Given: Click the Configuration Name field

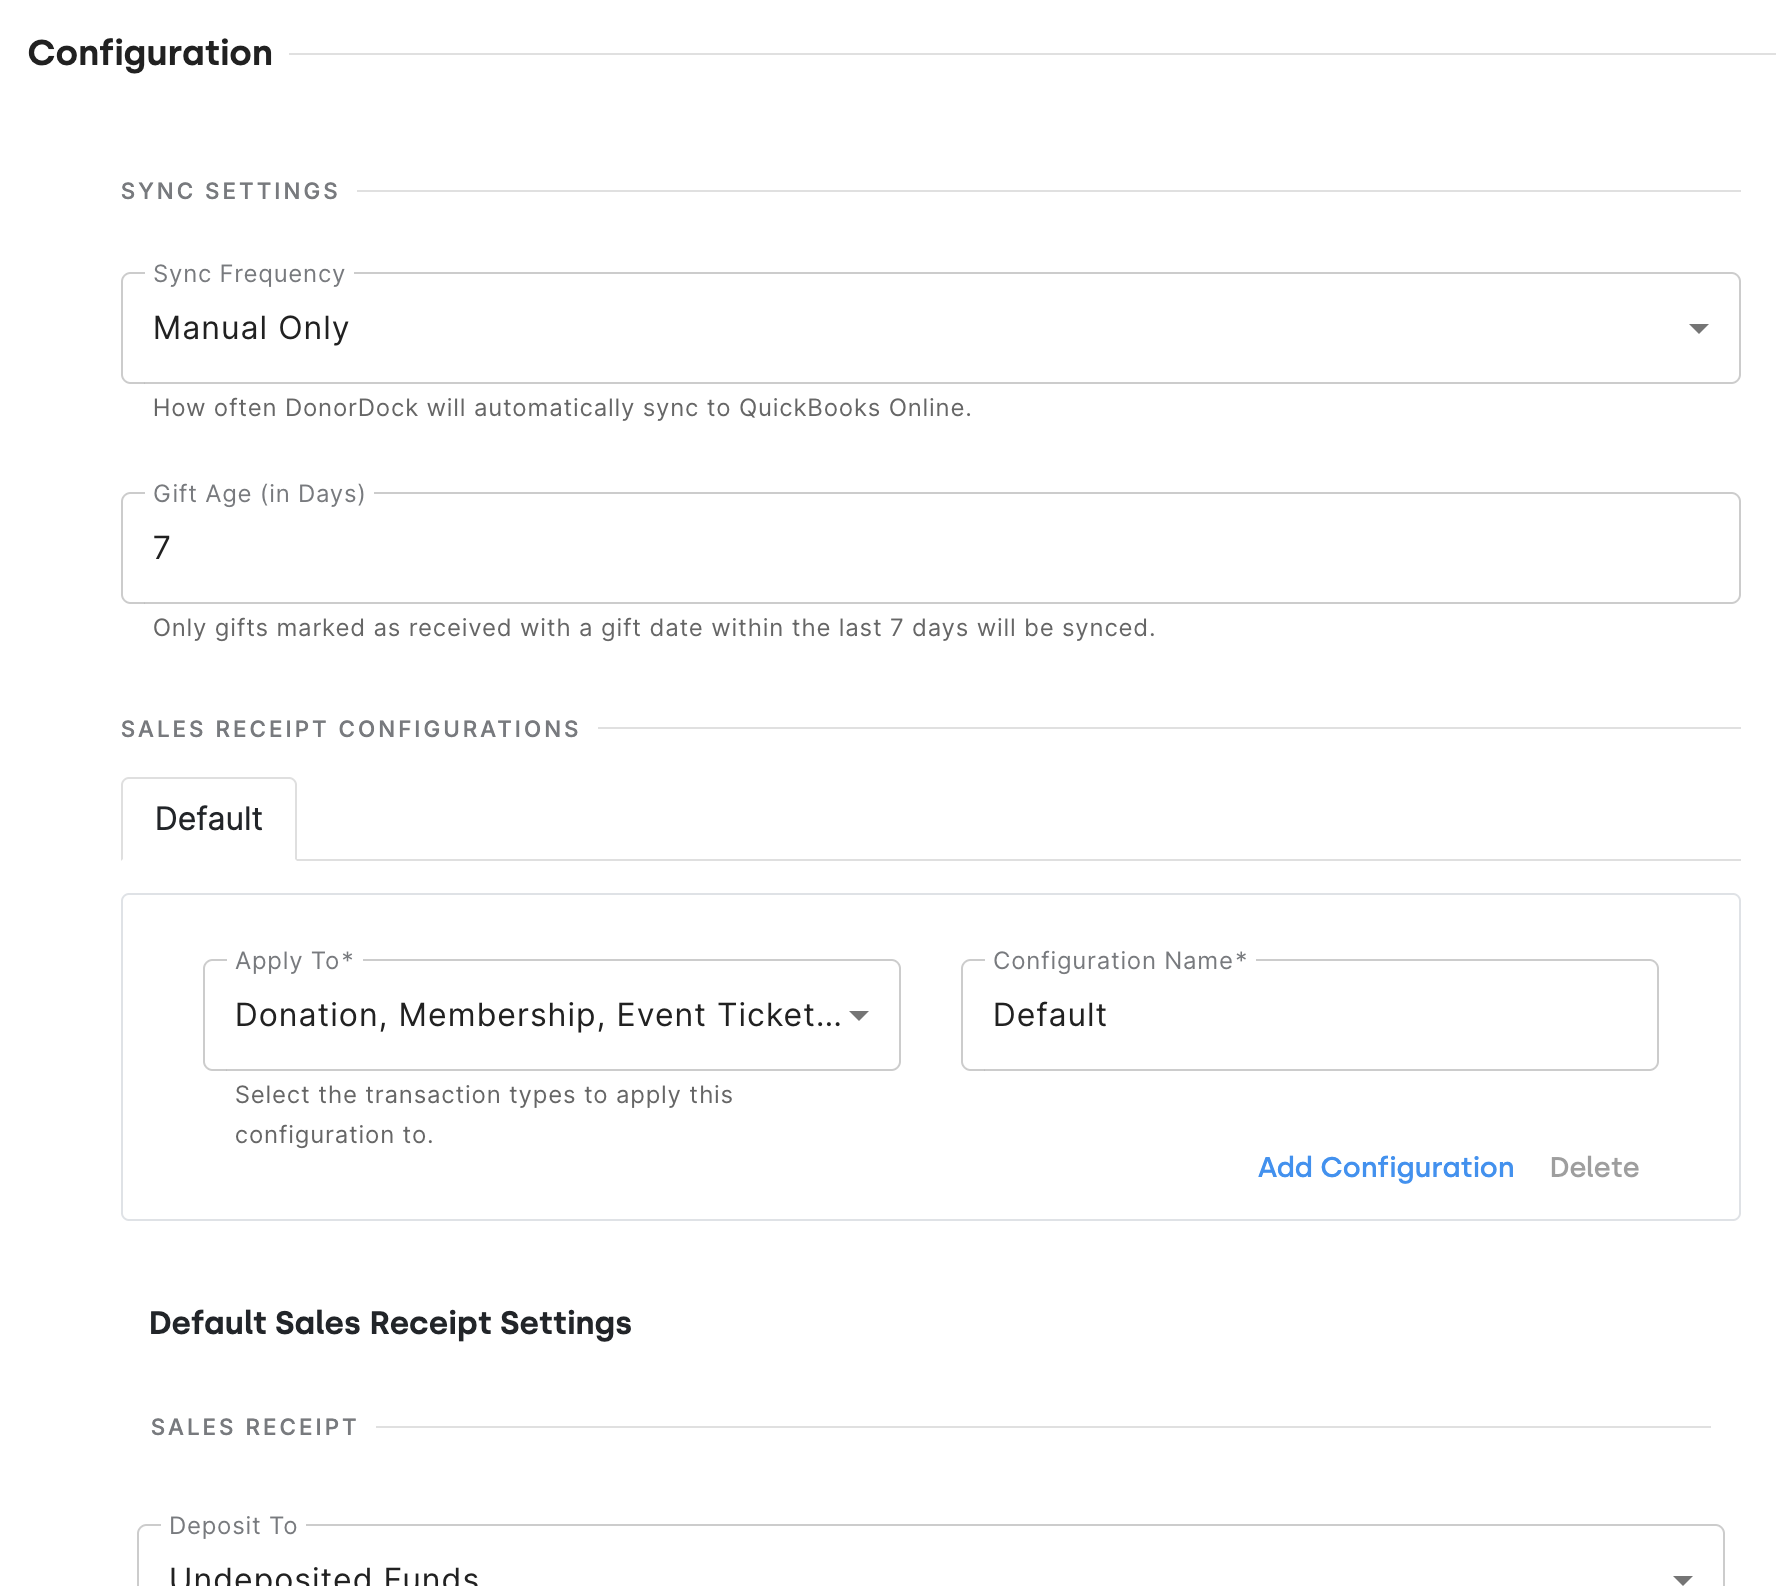Looking at the screenshot, I should tap(1309, 1015).
